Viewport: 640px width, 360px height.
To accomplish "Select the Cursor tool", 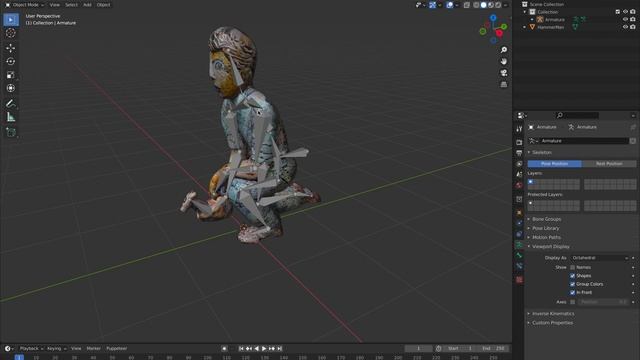I will point(11,33).
